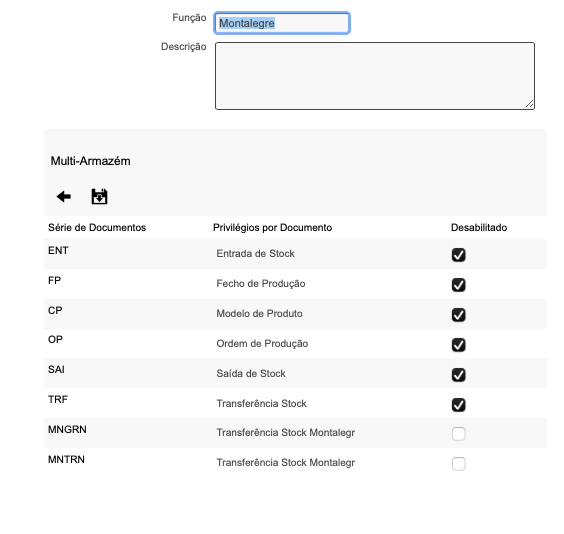Uncheck Desabilitado for Entrada de Stock
The height and width of the screenshot is (534, 564).
[459, 255]
